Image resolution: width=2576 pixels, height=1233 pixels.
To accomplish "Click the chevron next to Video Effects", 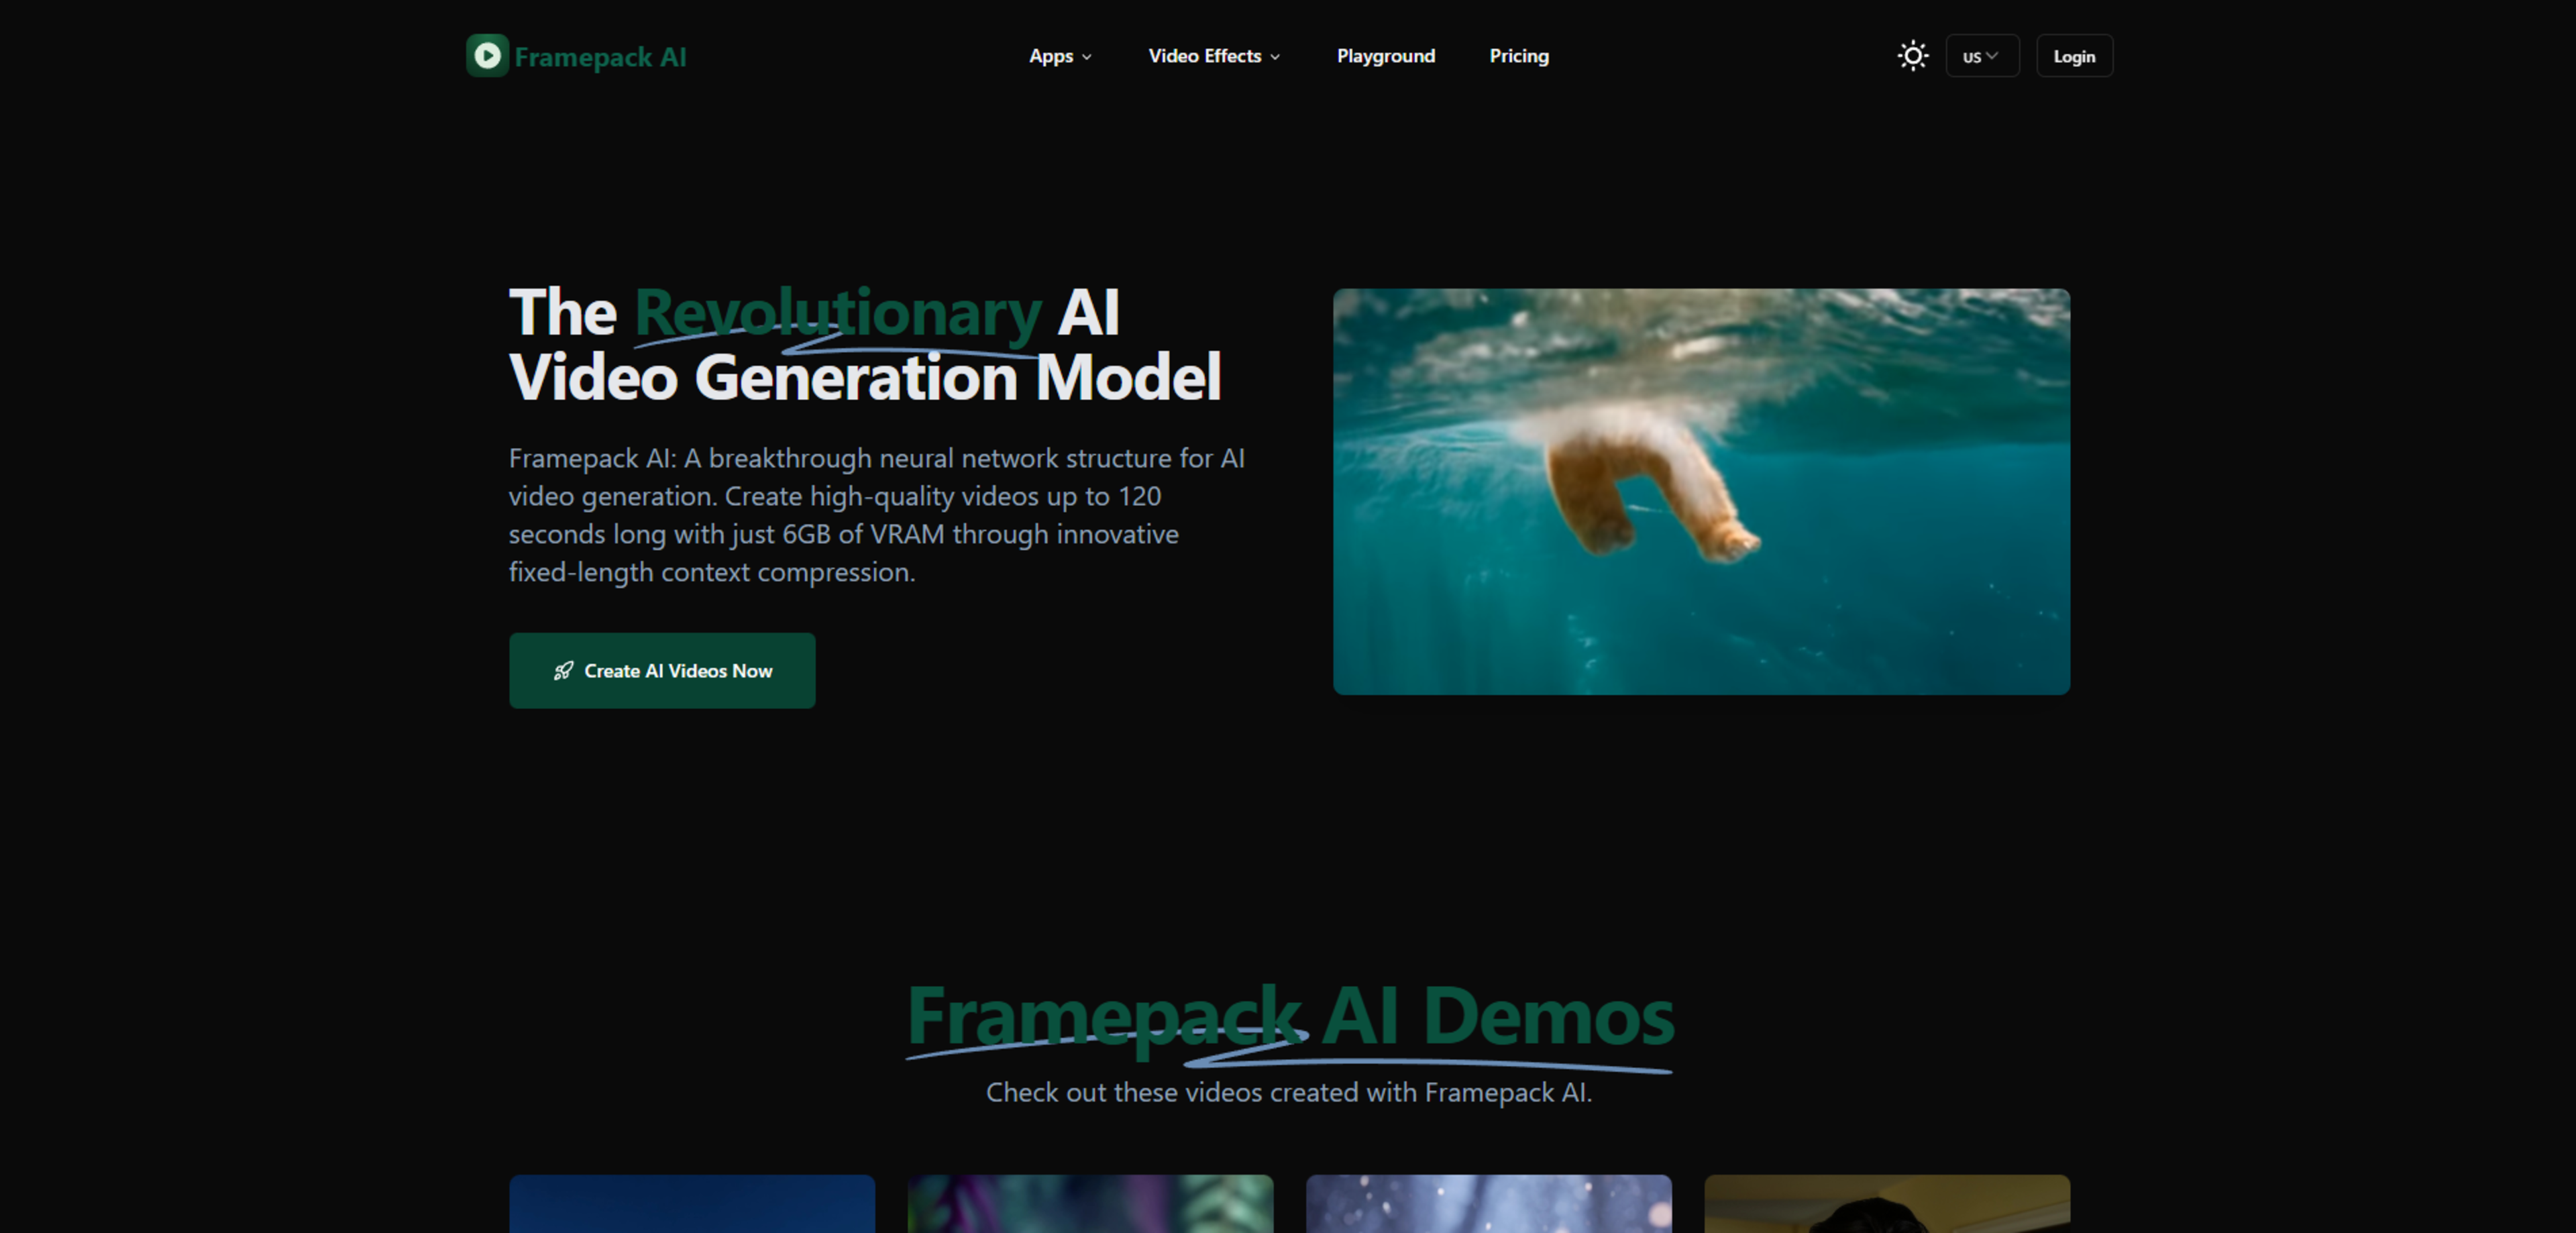I will (x=1276, y=57).
